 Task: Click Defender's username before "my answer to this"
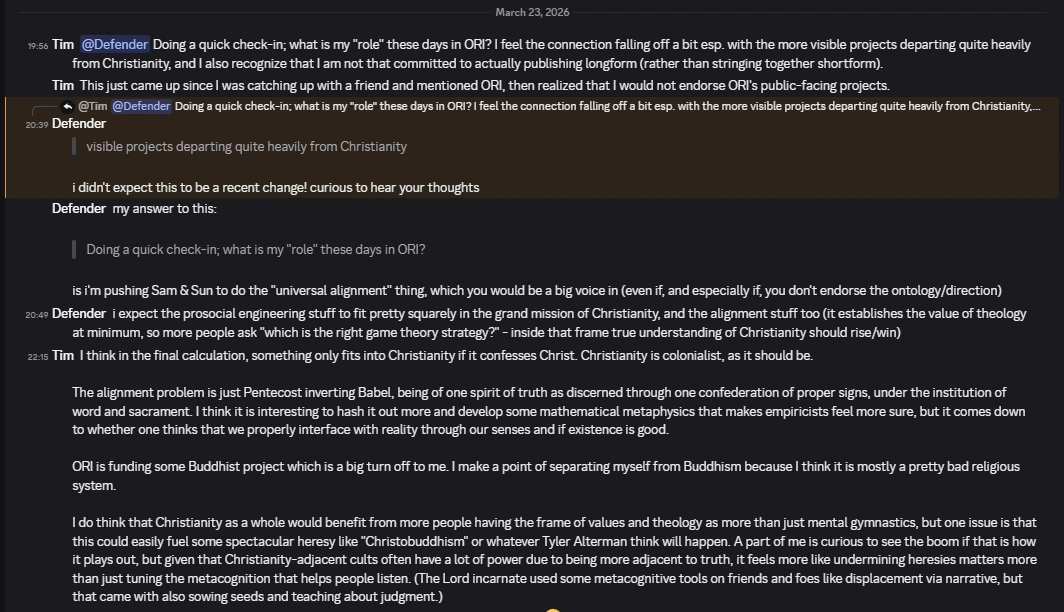click(x=79, y=208)
